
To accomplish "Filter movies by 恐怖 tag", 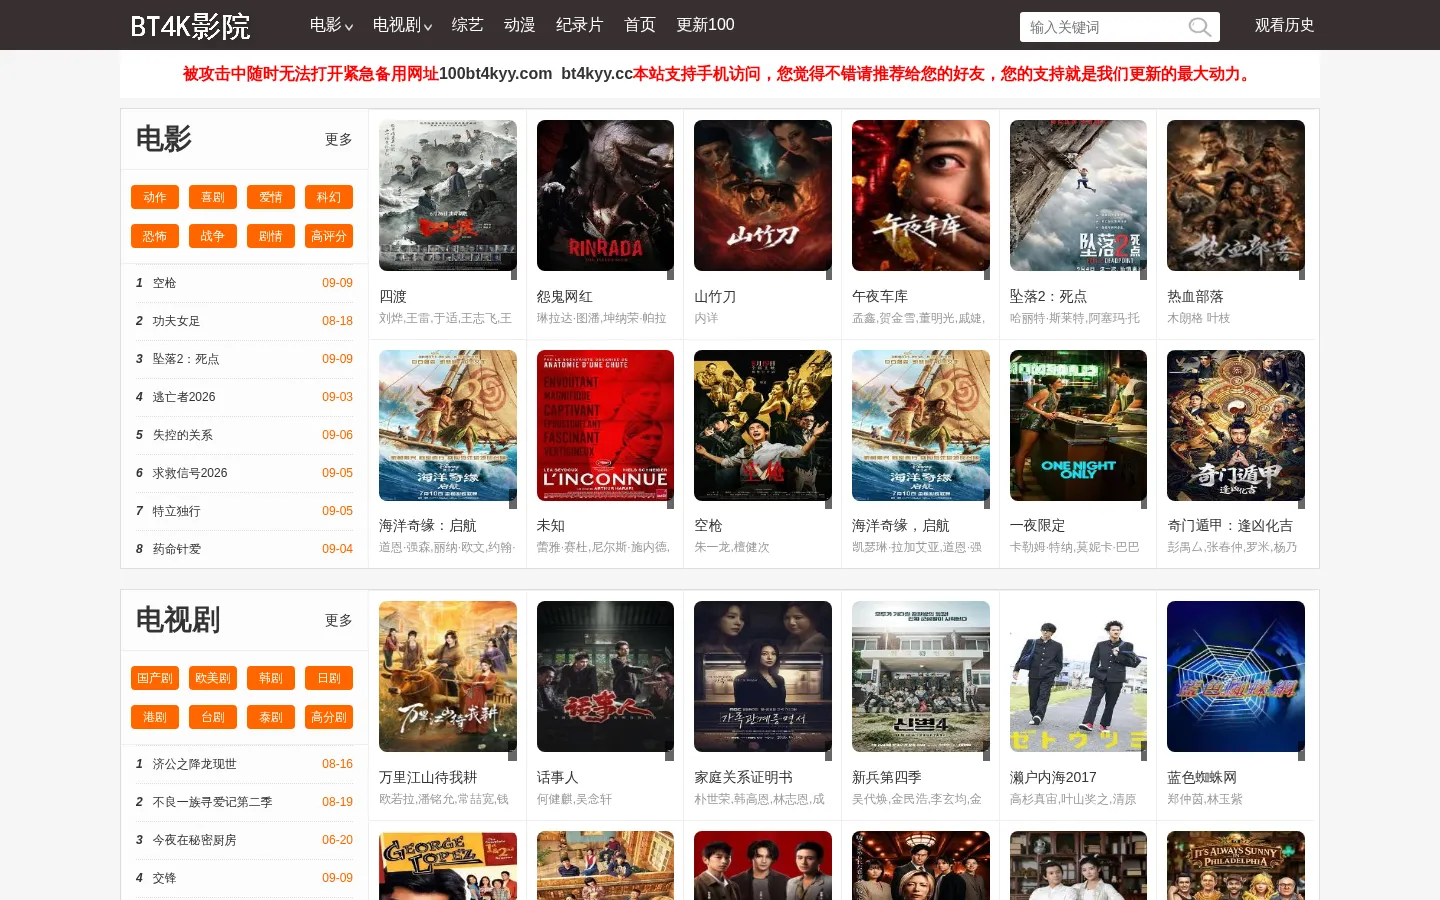I will coord(155,236).
